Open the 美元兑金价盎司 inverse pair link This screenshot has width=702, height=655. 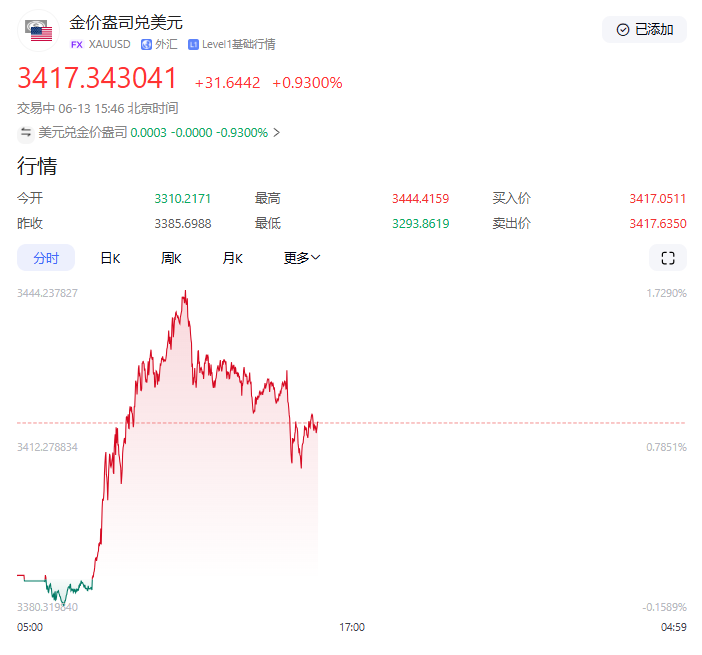83,132
